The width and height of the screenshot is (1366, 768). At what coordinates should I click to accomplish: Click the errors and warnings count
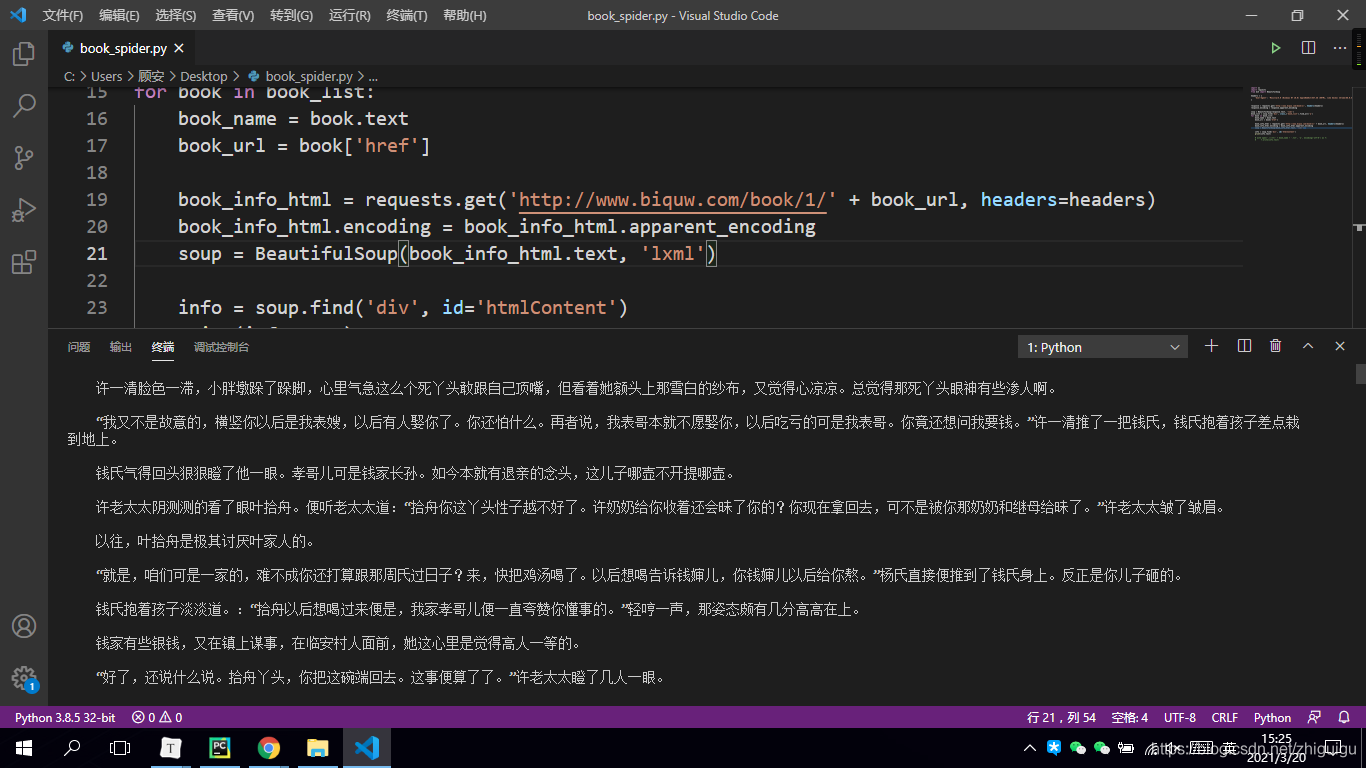pos(157,717)
